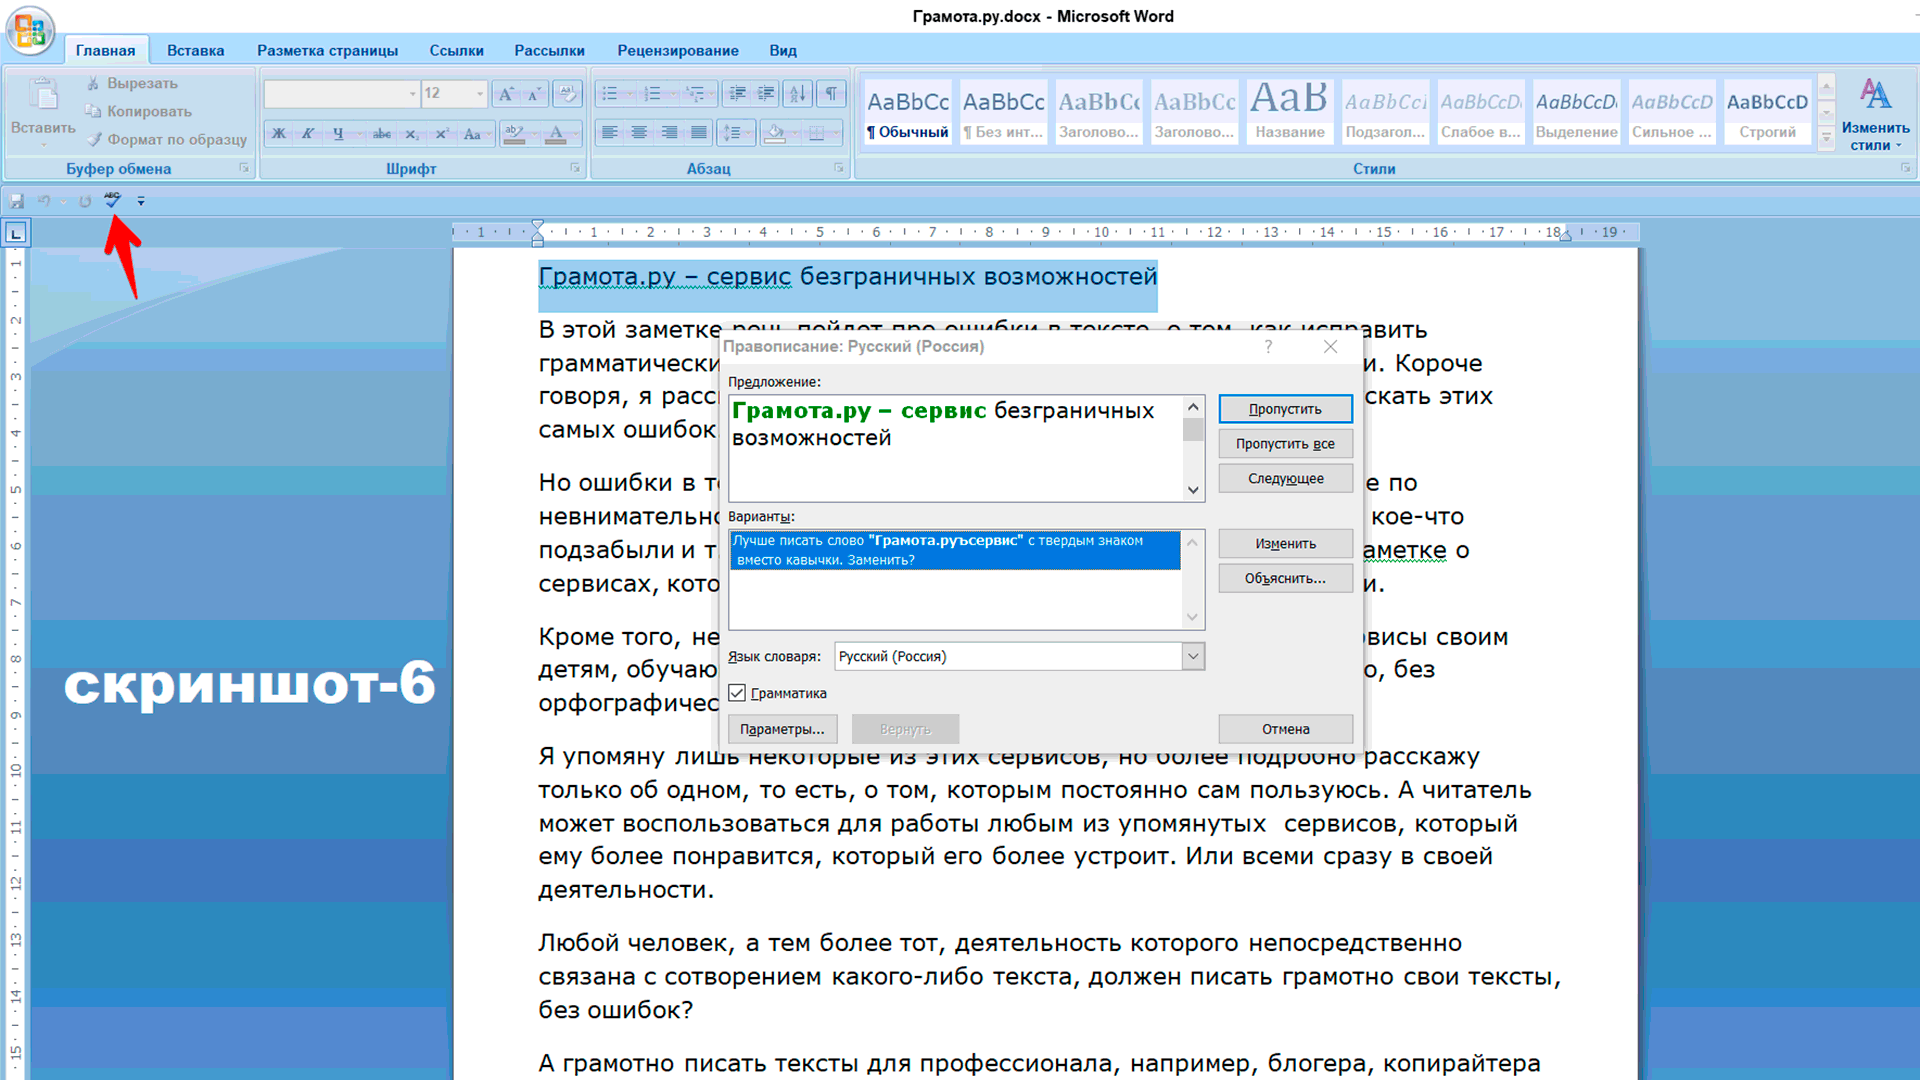1920x1080 pixels.
Task: Select the highlighted suggestion in Варианты list
Action: point(955,550)
